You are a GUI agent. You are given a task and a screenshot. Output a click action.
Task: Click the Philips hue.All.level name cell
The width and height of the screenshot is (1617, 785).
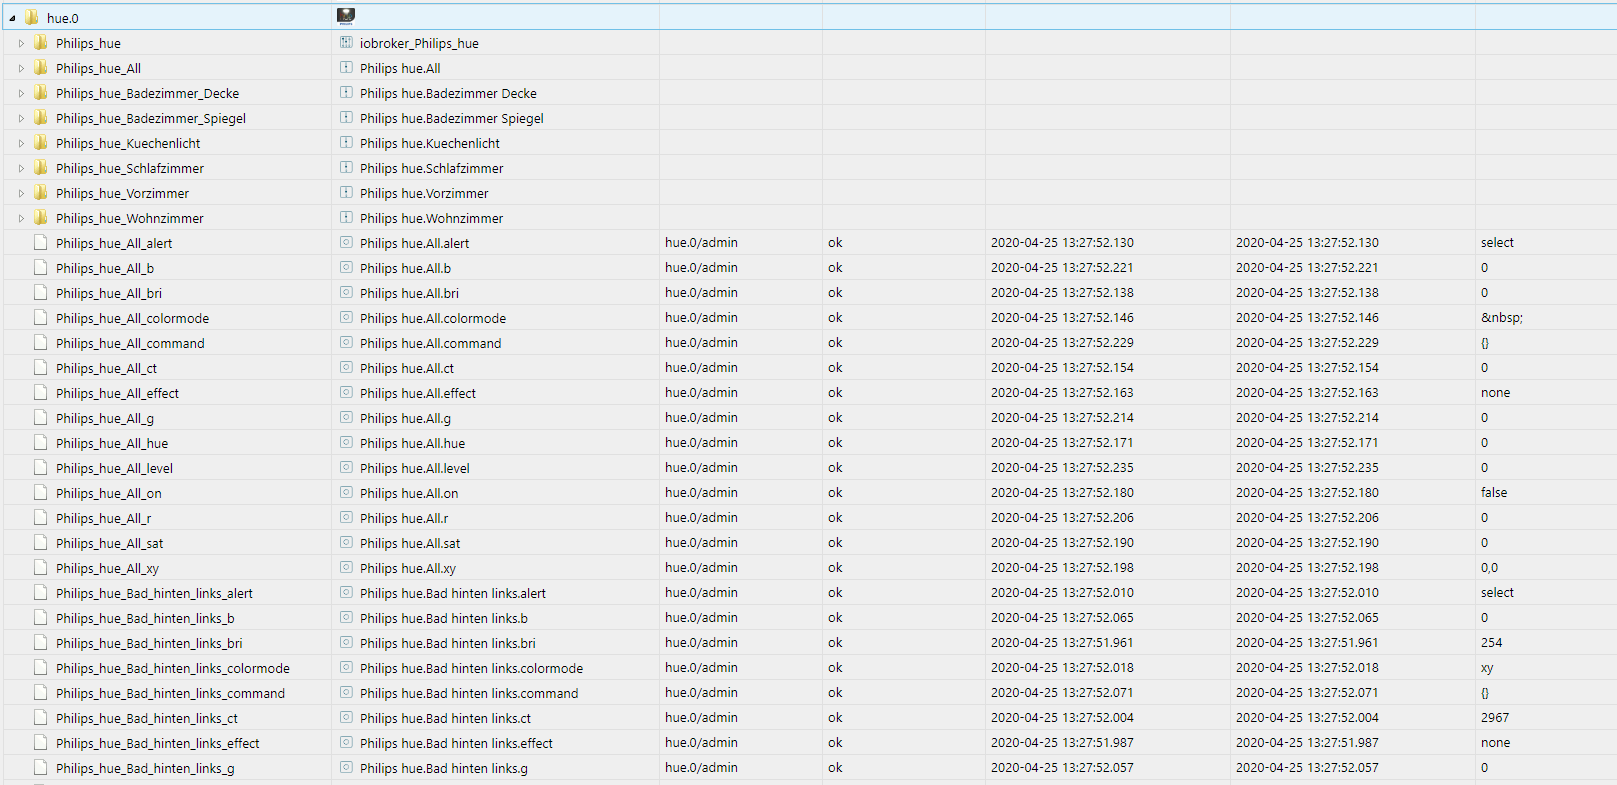[x=414, y=468]
